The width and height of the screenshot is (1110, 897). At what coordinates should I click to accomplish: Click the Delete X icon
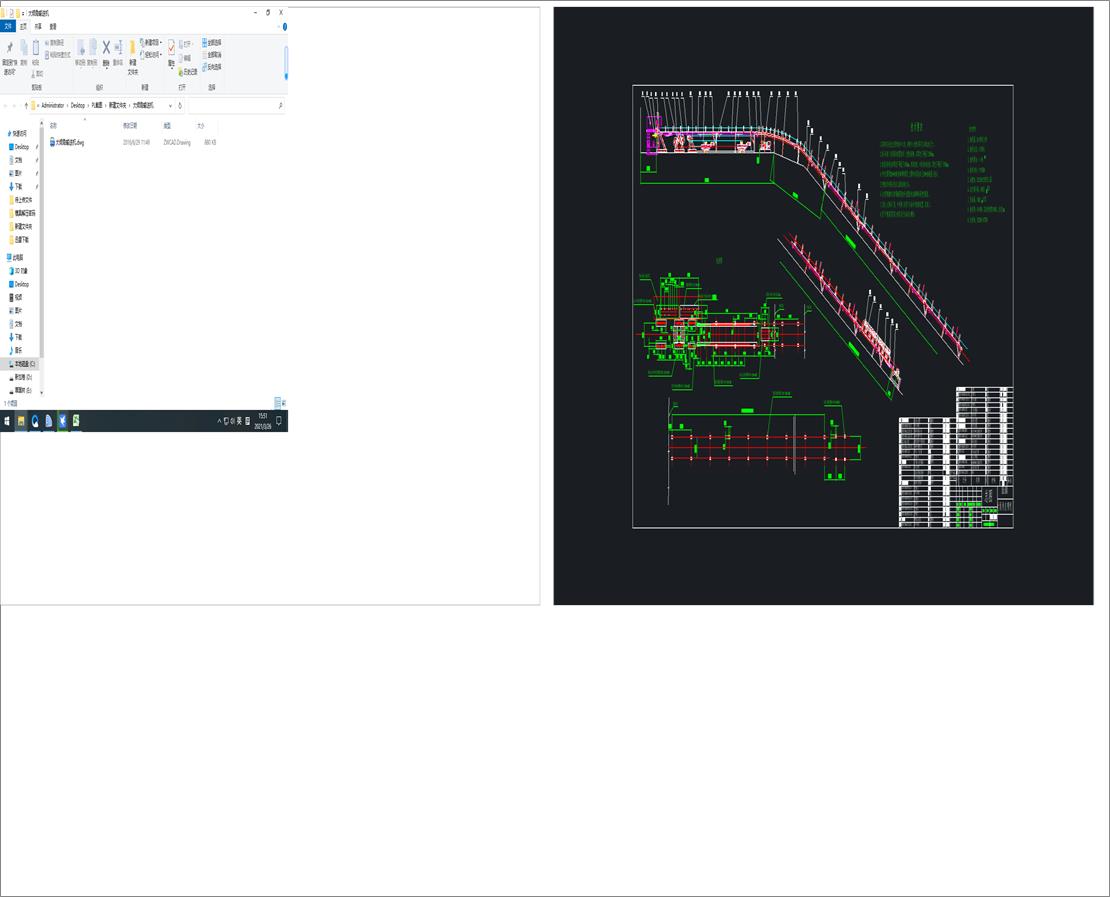coord(106,53)
